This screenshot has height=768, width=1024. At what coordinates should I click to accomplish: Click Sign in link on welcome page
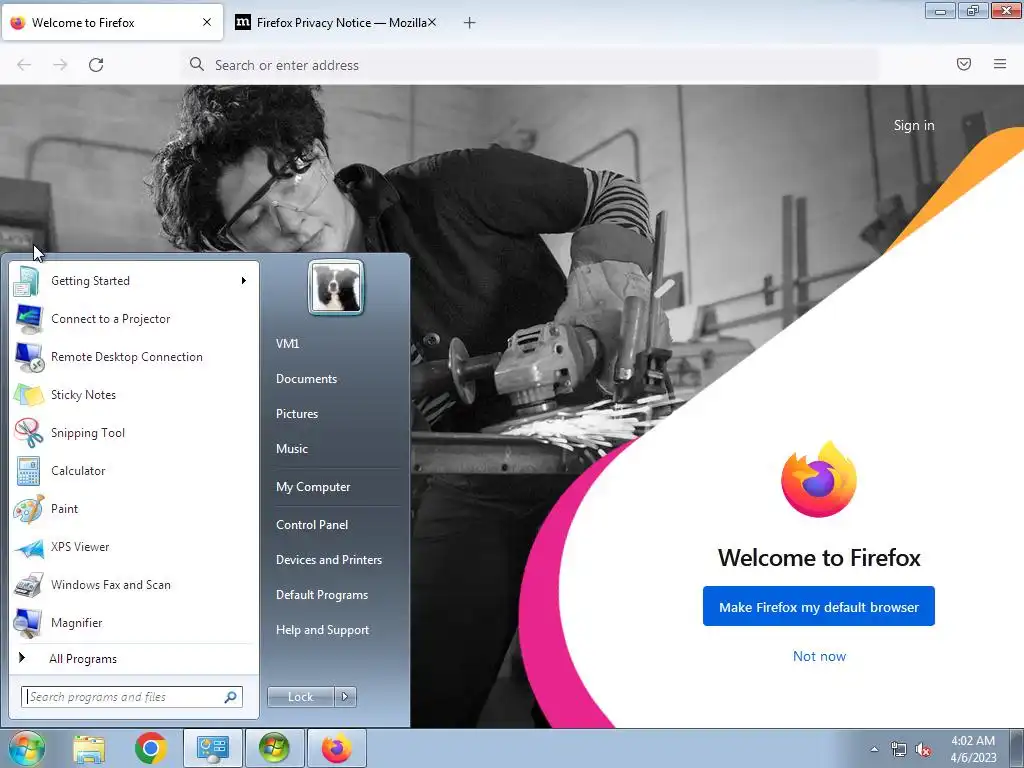(x=914, y=125)
